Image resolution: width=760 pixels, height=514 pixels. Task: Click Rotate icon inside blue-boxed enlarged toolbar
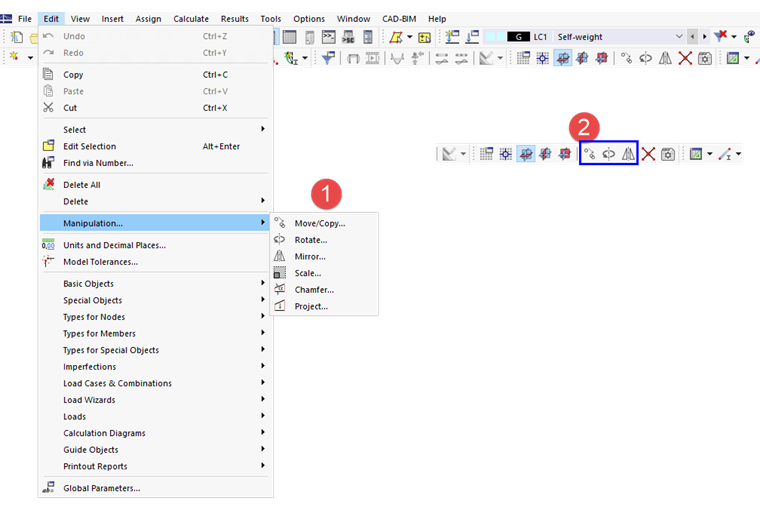pos(609,154)
